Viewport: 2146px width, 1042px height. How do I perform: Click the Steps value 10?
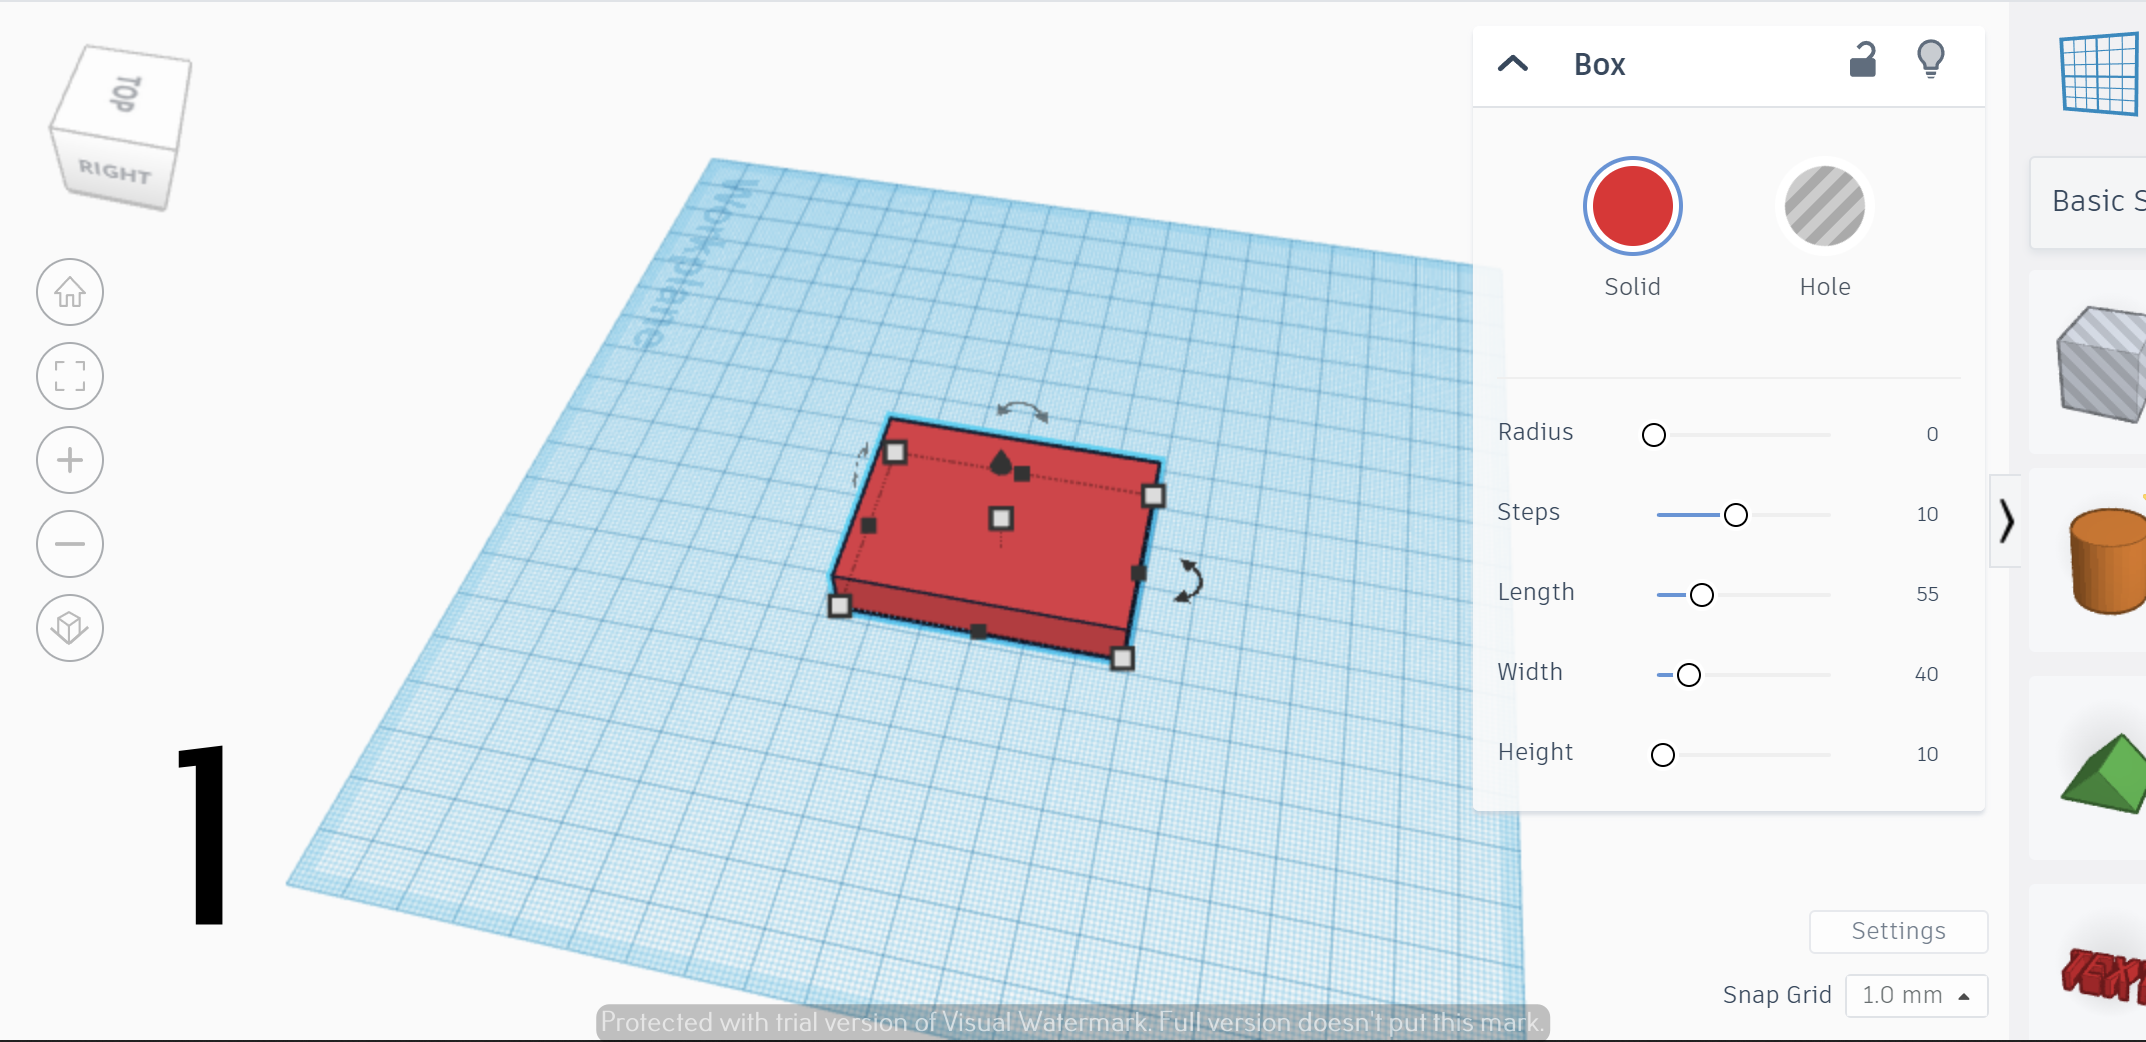tap(1927, 514)
